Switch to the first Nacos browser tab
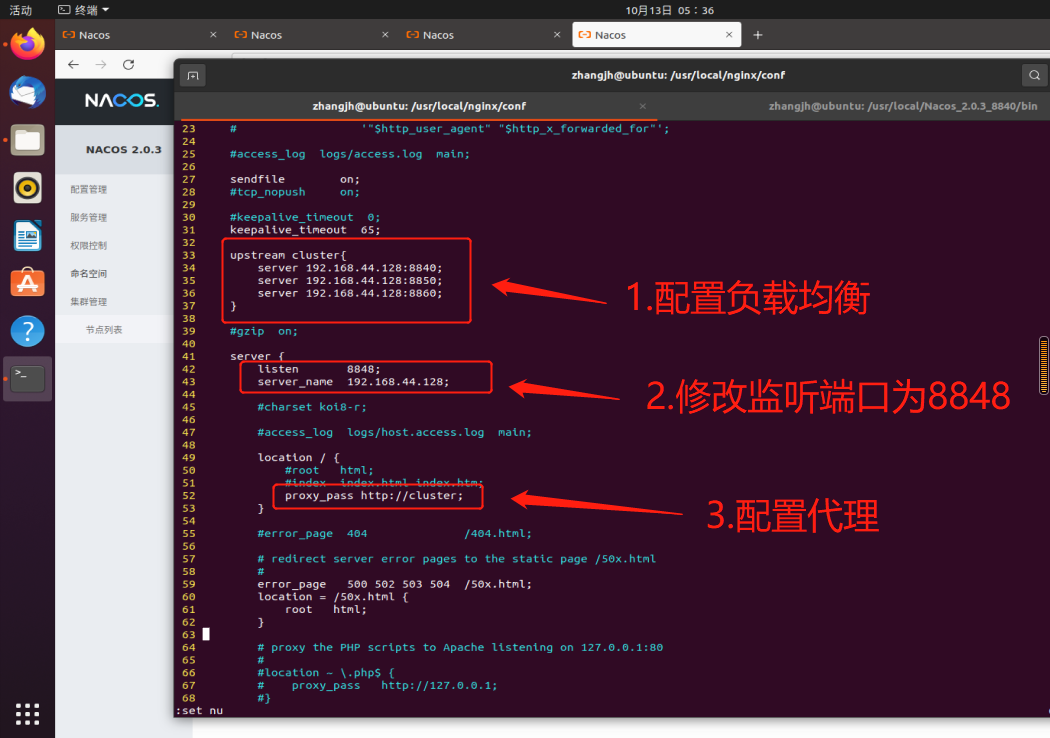The width and height of the screenshot is (1050, 738). coord(140,35)
